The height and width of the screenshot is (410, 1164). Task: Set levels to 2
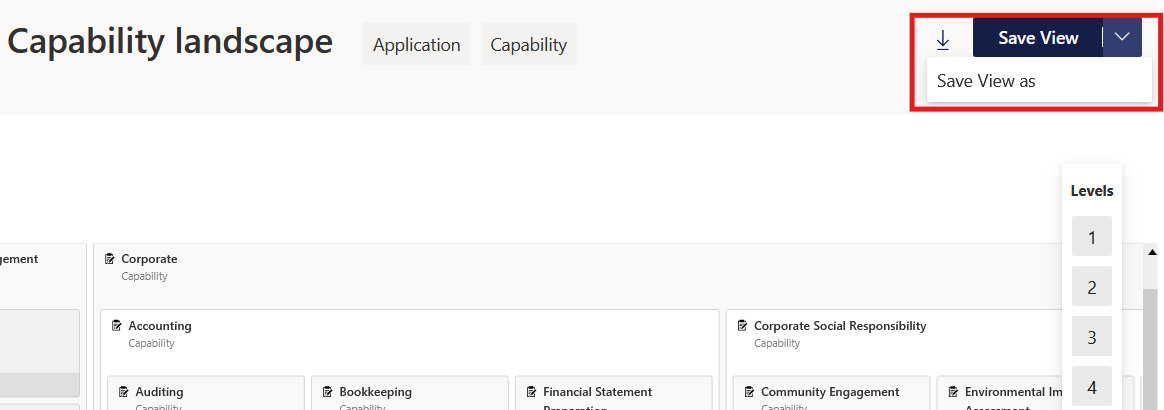tap(1091, 286)
